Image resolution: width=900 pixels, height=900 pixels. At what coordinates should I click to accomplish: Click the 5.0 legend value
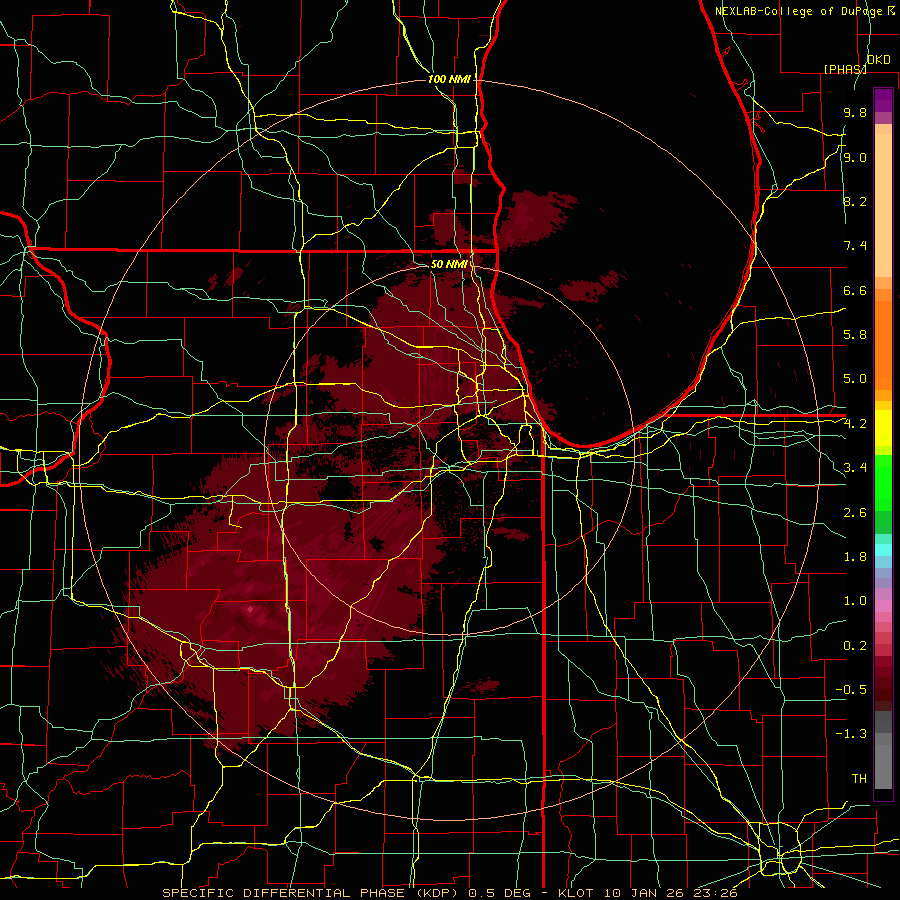(x=855, y=379)
